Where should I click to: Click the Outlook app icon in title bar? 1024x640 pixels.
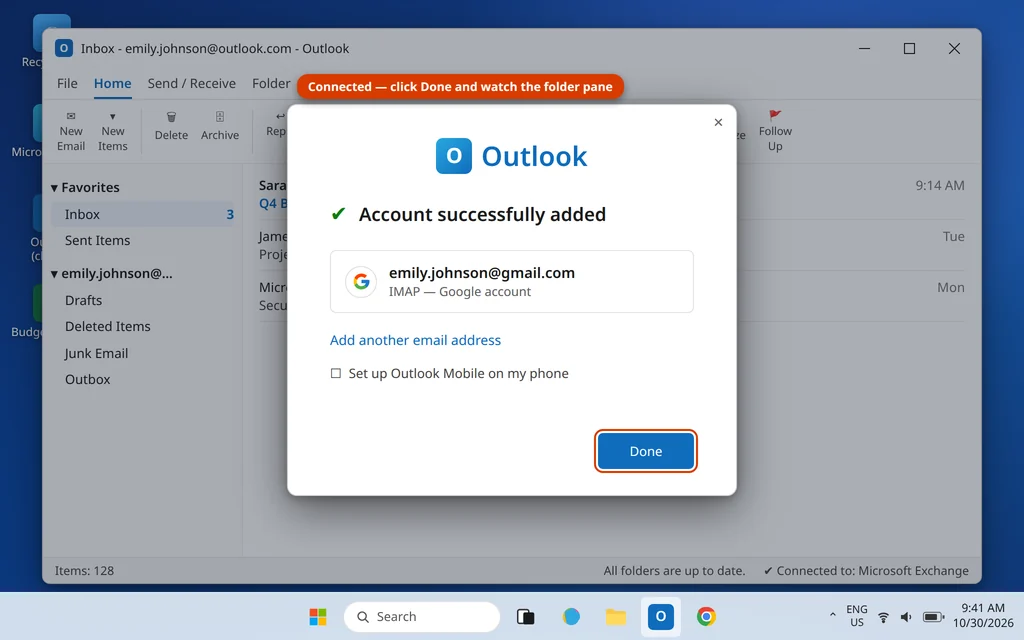63,48
